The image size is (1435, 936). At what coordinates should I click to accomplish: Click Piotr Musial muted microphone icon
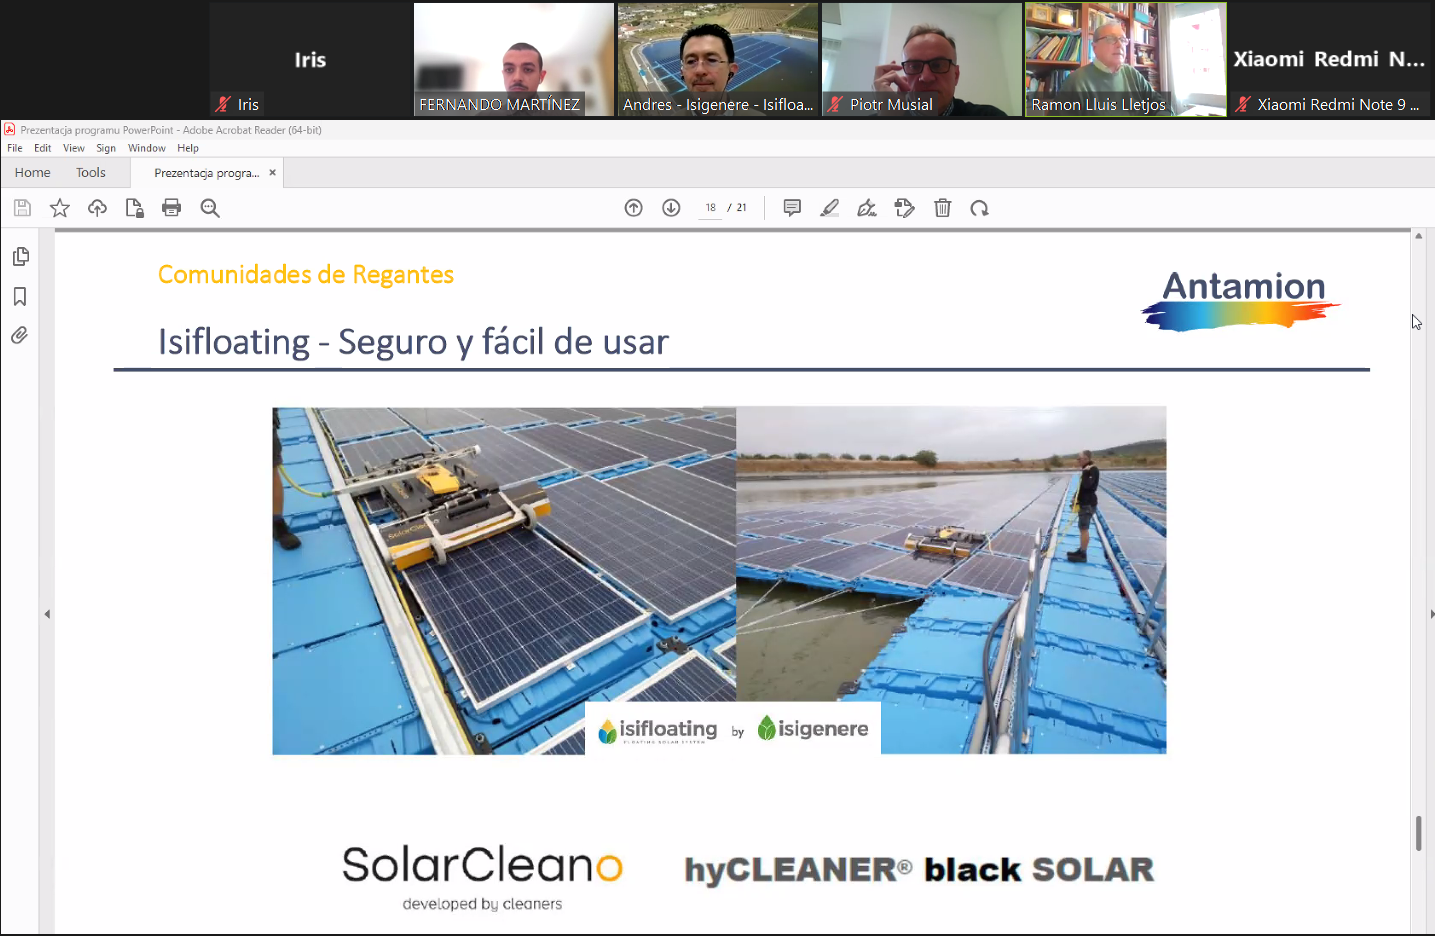click(835, 104)
